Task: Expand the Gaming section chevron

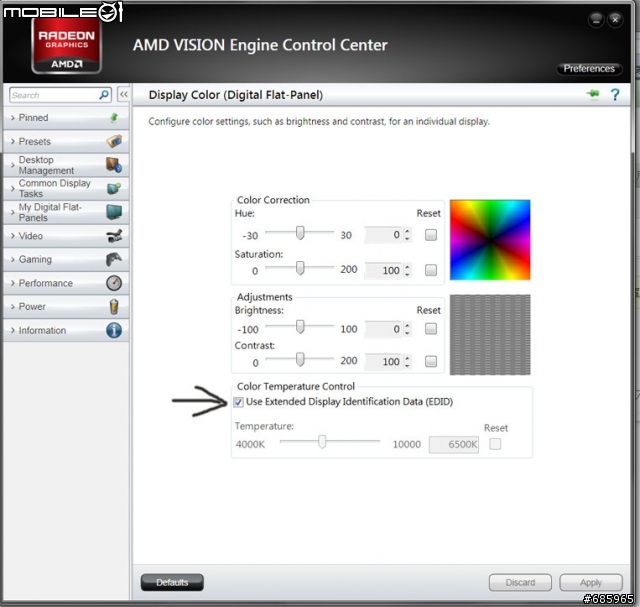Action: point(13,259)
